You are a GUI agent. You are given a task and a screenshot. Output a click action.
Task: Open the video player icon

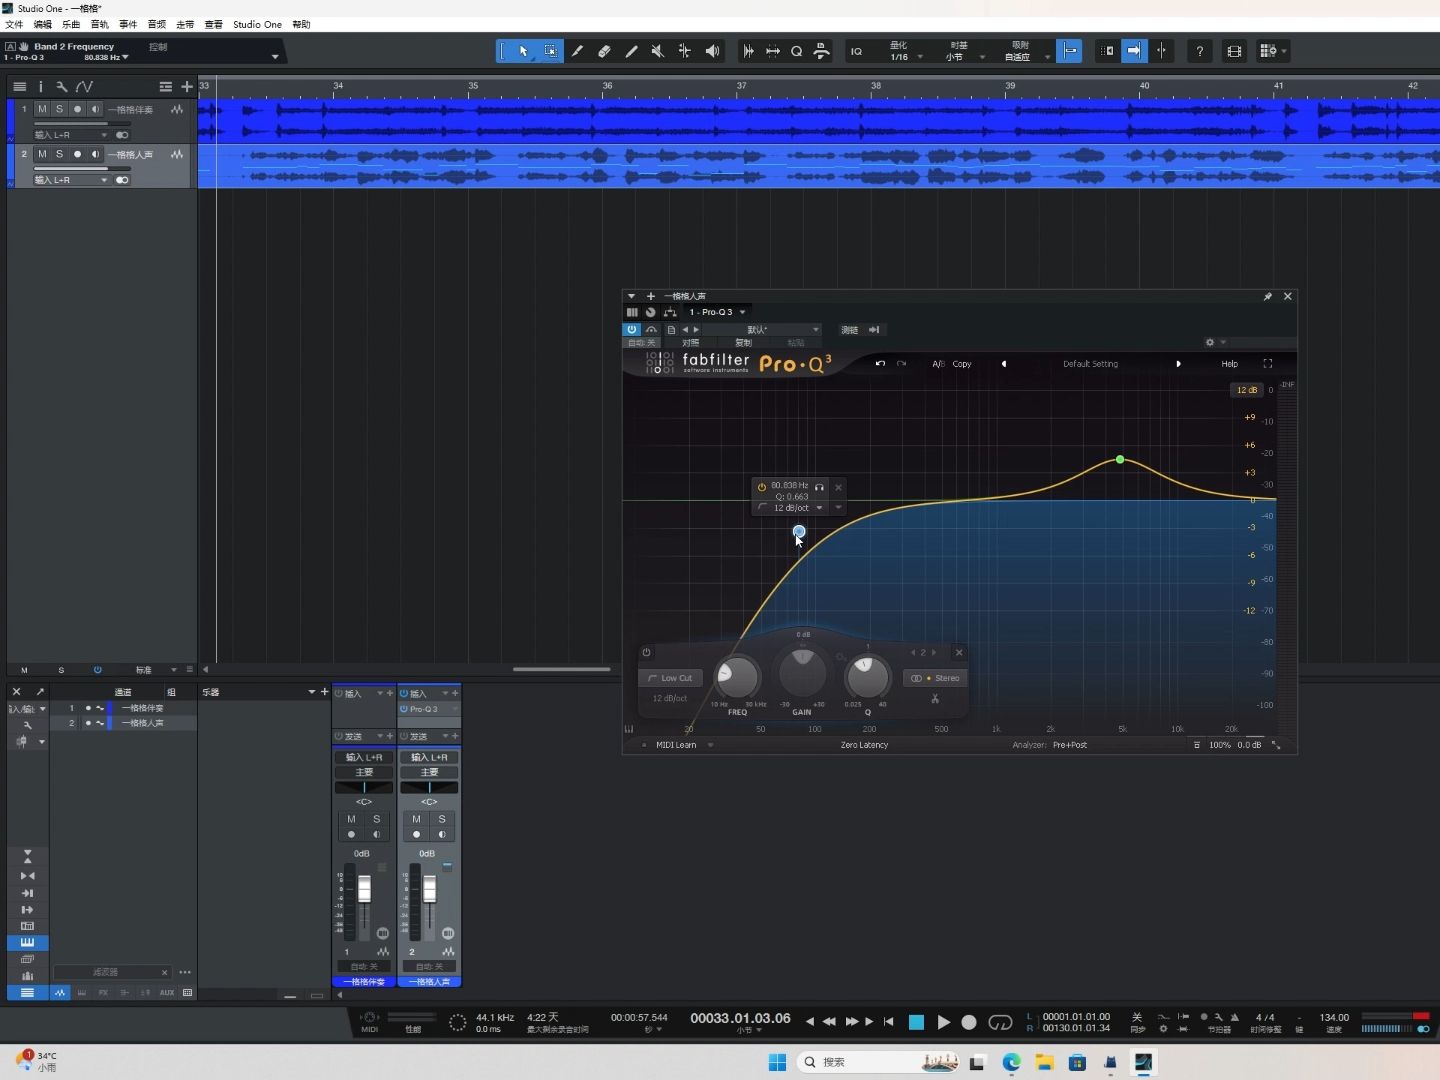tap(1234, 51)
